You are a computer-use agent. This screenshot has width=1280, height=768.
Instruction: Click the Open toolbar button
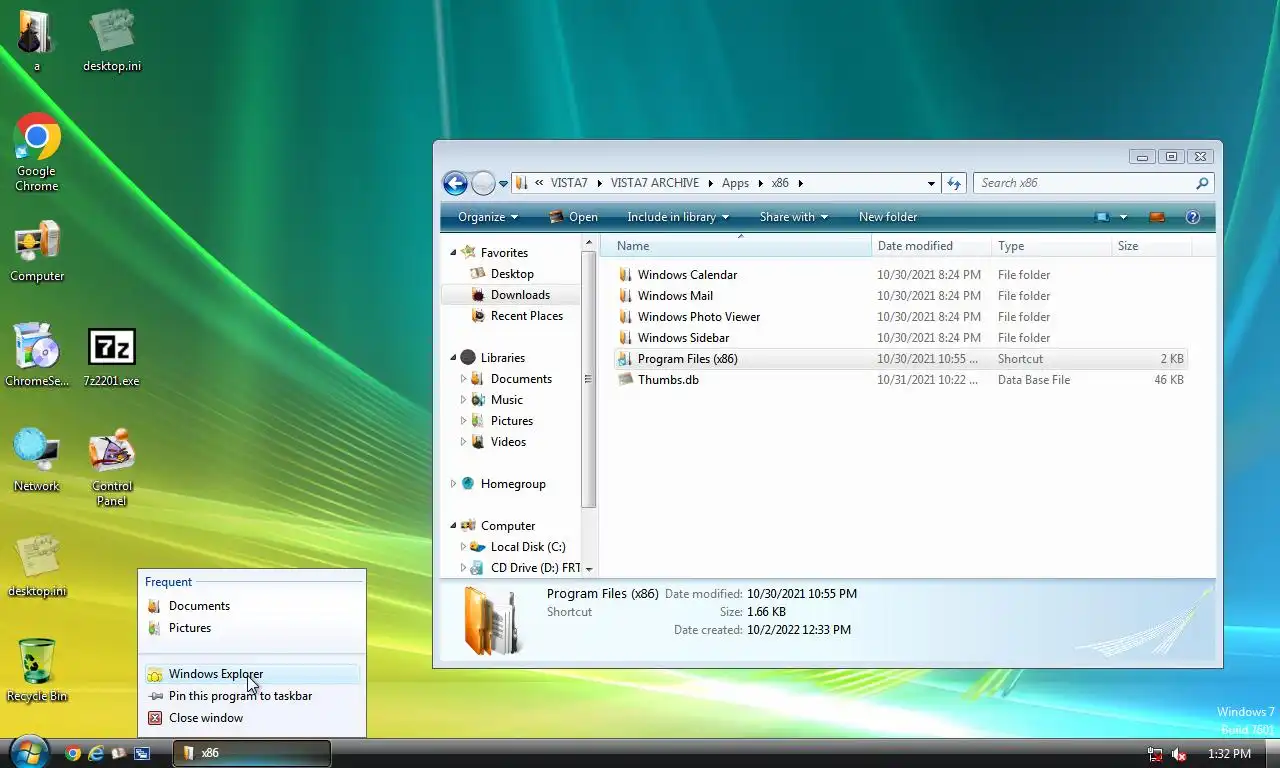pyautogui.click(x=573, y=217)
